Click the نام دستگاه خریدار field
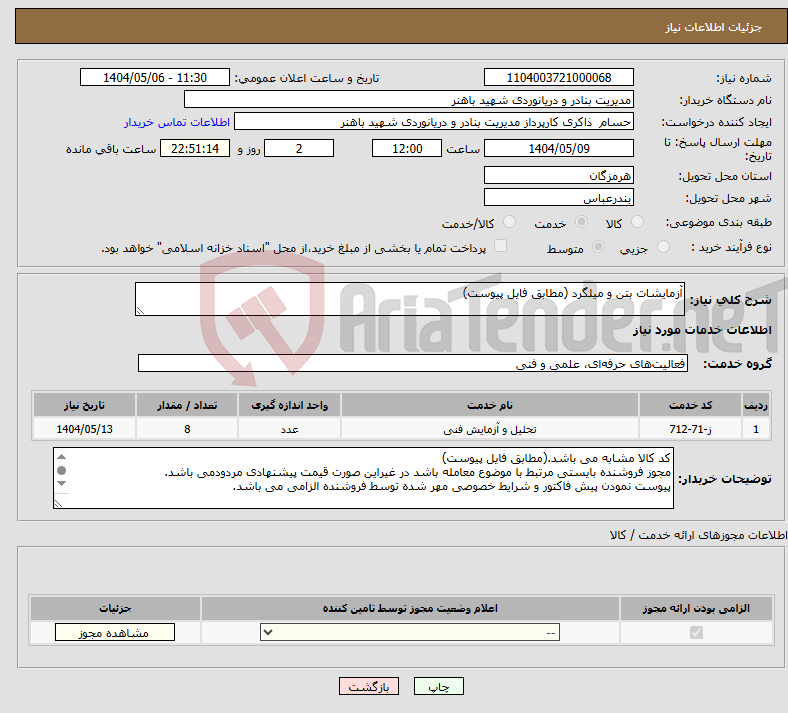Viewport: 788px width, 713px height. coord(409,99)
